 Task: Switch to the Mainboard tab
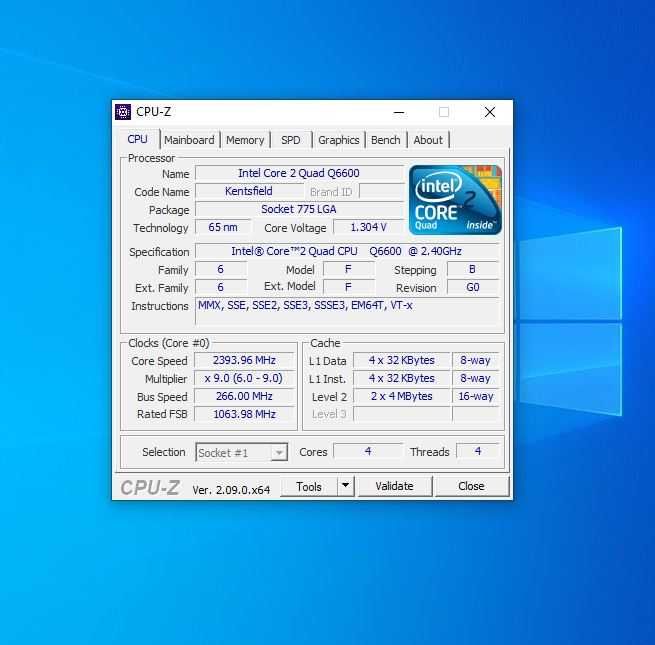pos(189,140)
